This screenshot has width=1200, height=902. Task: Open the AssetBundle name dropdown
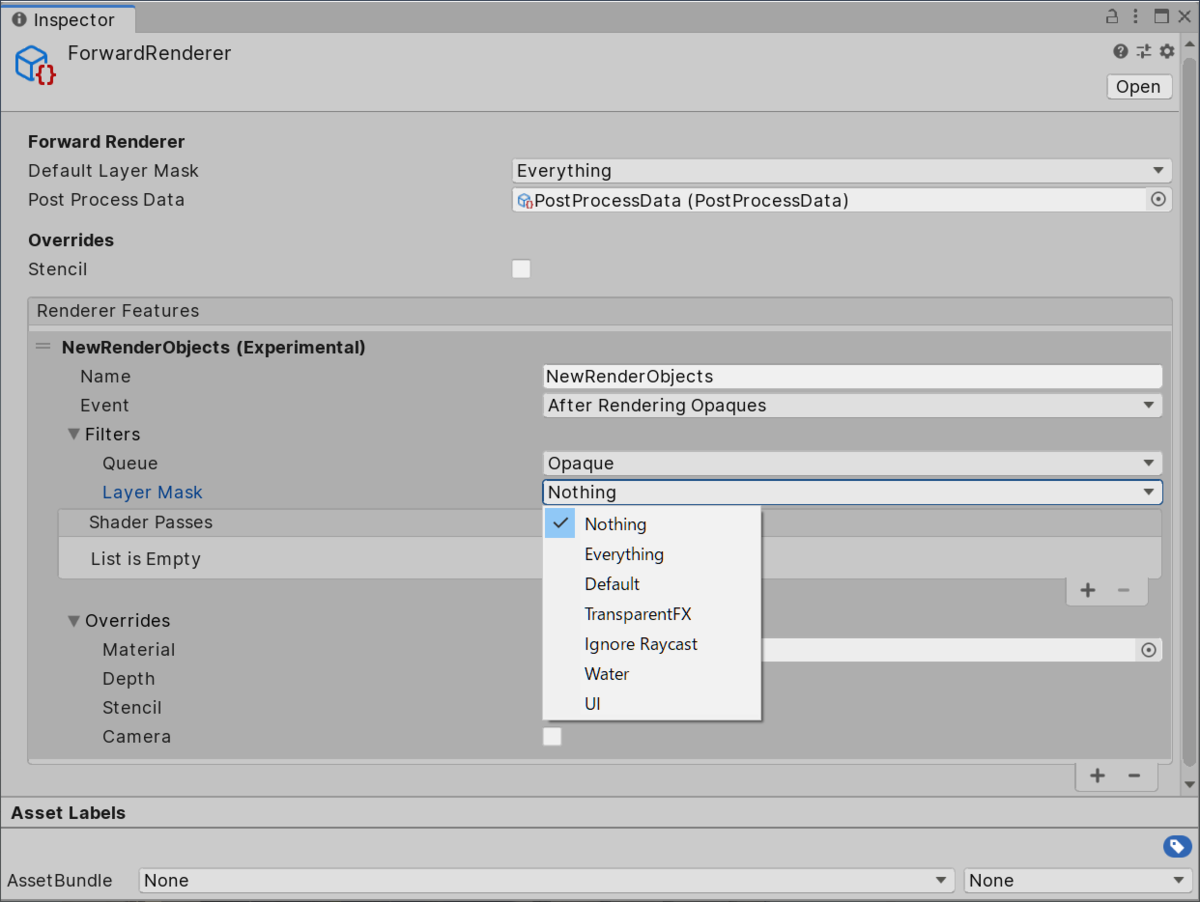547,881
